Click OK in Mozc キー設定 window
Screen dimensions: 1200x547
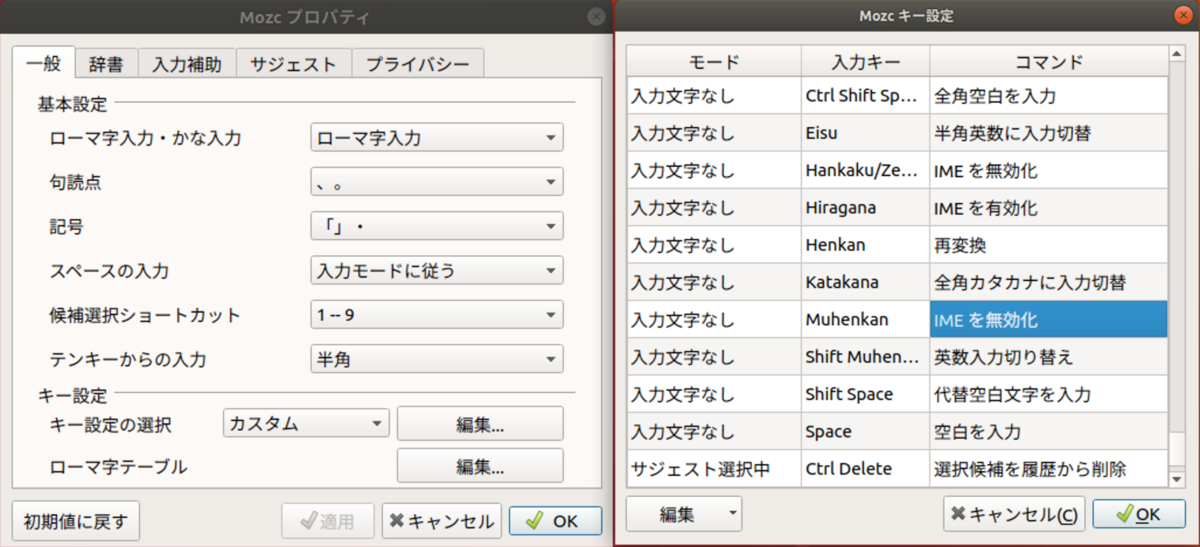click(x=1138, y=514)
